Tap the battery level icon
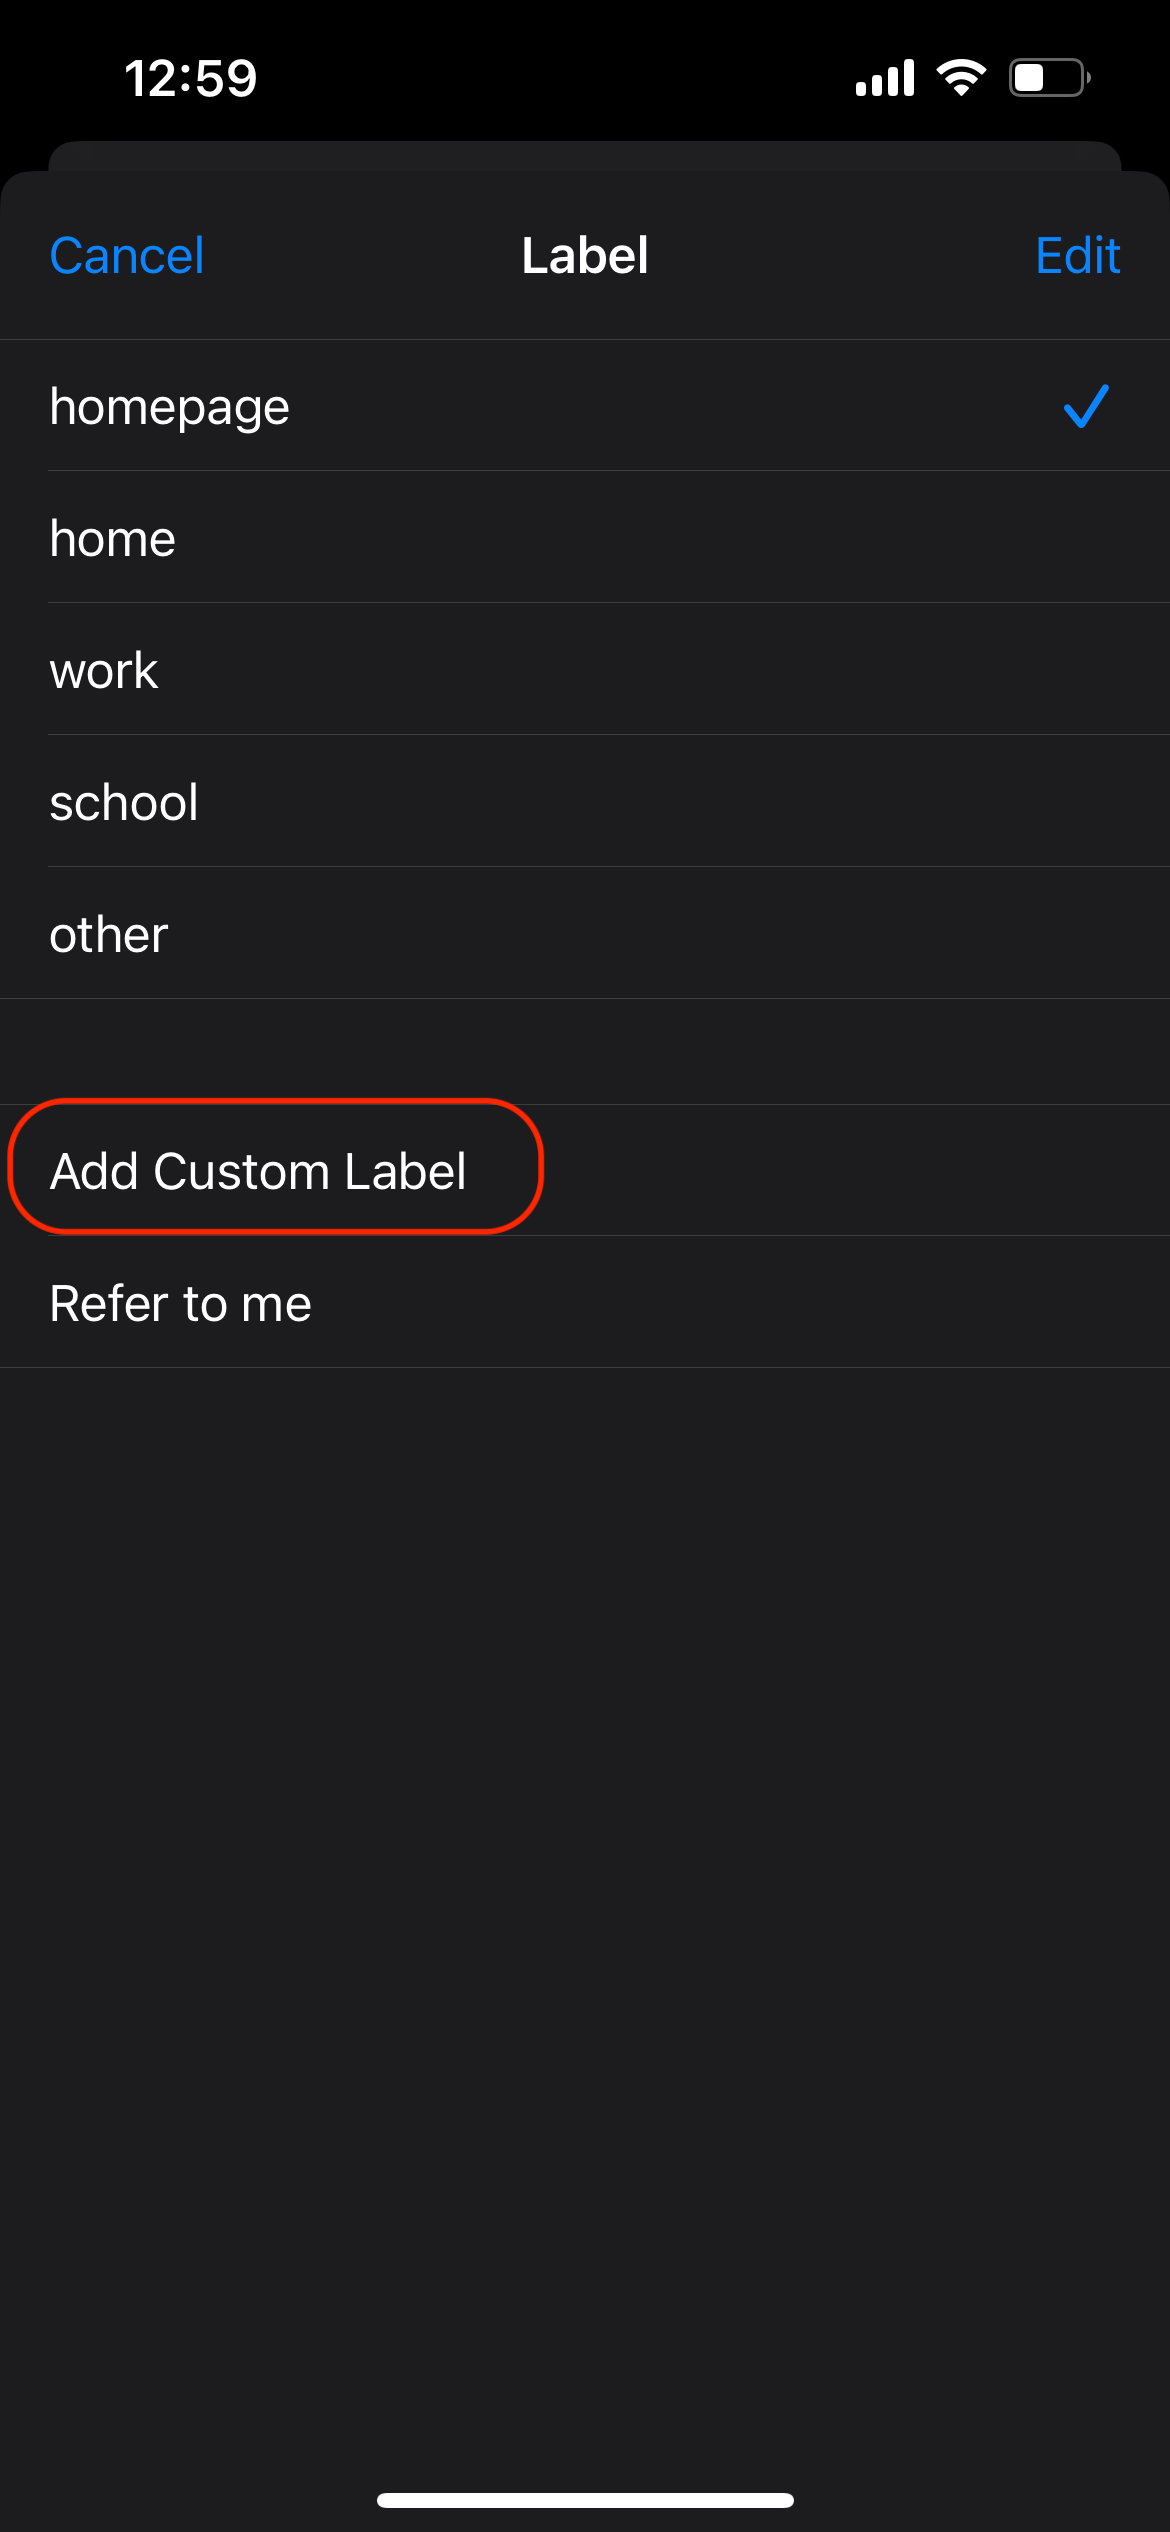The height and width of the screenshot is (2532, 1170). click(x=1049, y=78)
